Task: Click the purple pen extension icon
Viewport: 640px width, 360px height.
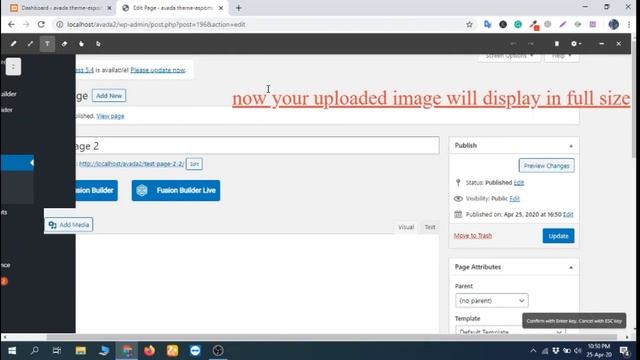Action: pyautogui.click(x=563, y=24)
